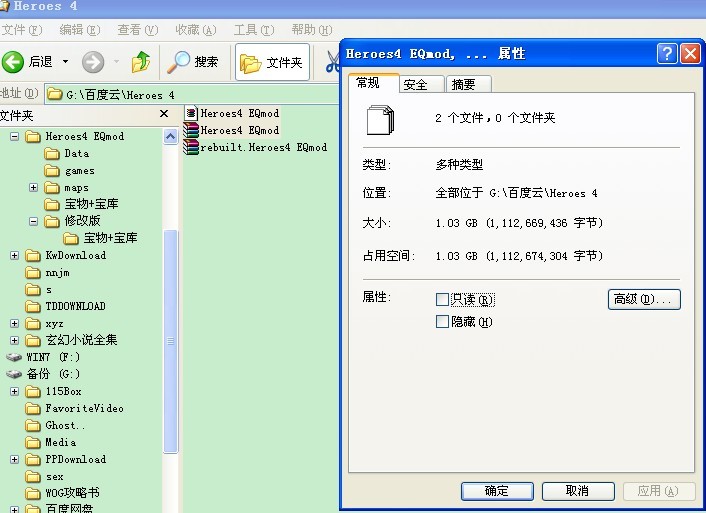Select second Heroes4 EQmod archive icon
This screenshot has height=513, width=706.
(x=191, y=130)
